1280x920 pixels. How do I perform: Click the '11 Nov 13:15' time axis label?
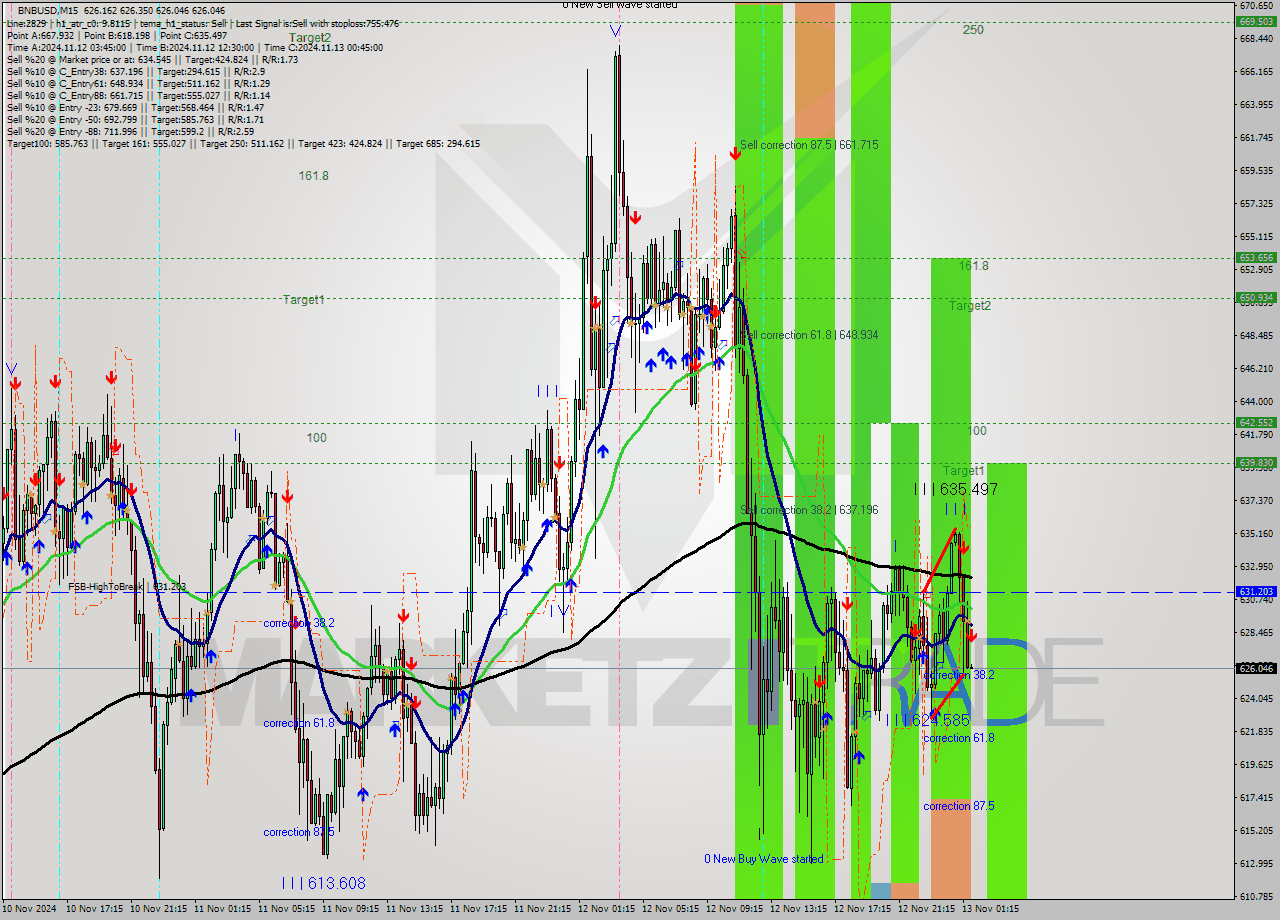(x=415, y=909)
